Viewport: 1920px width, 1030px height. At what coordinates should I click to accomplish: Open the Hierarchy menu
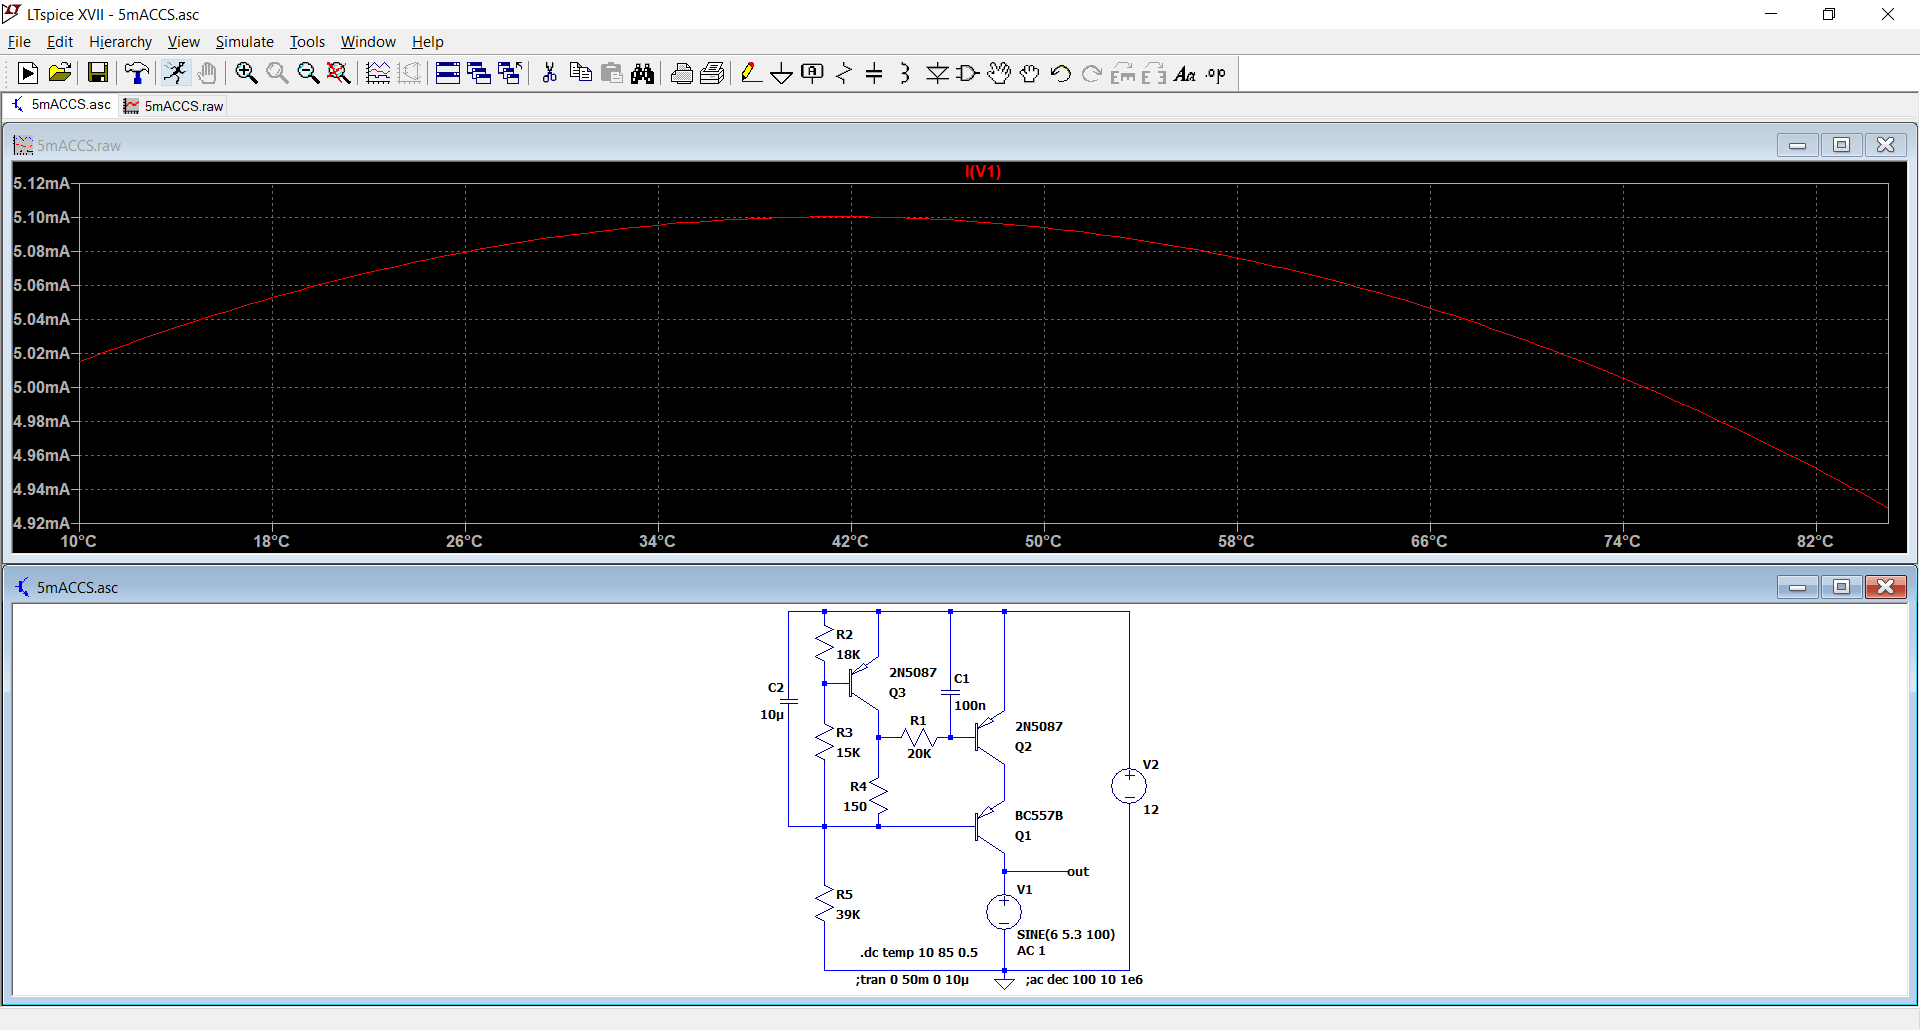pyautogui.click(x=120, y=41)
